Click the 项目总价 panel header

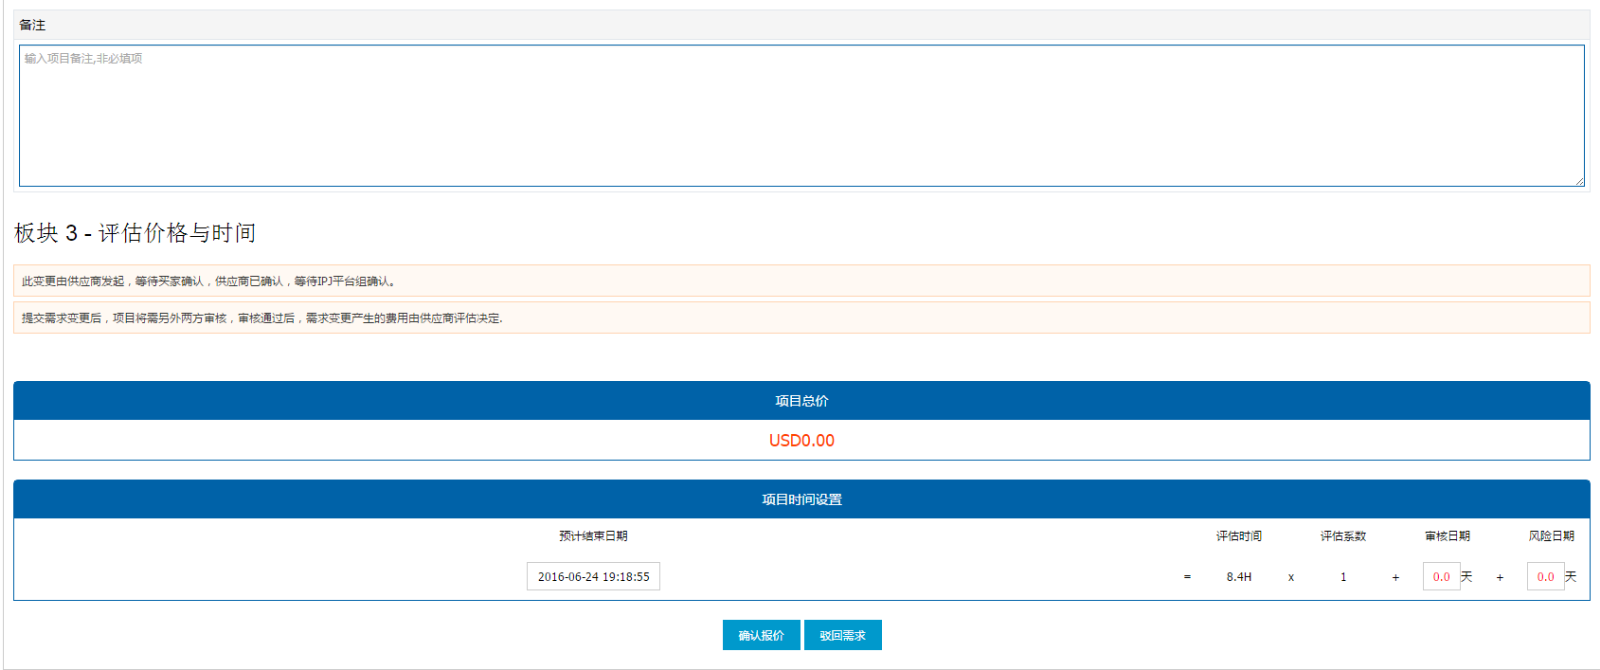pyautogui.click(x=801, y=401)
